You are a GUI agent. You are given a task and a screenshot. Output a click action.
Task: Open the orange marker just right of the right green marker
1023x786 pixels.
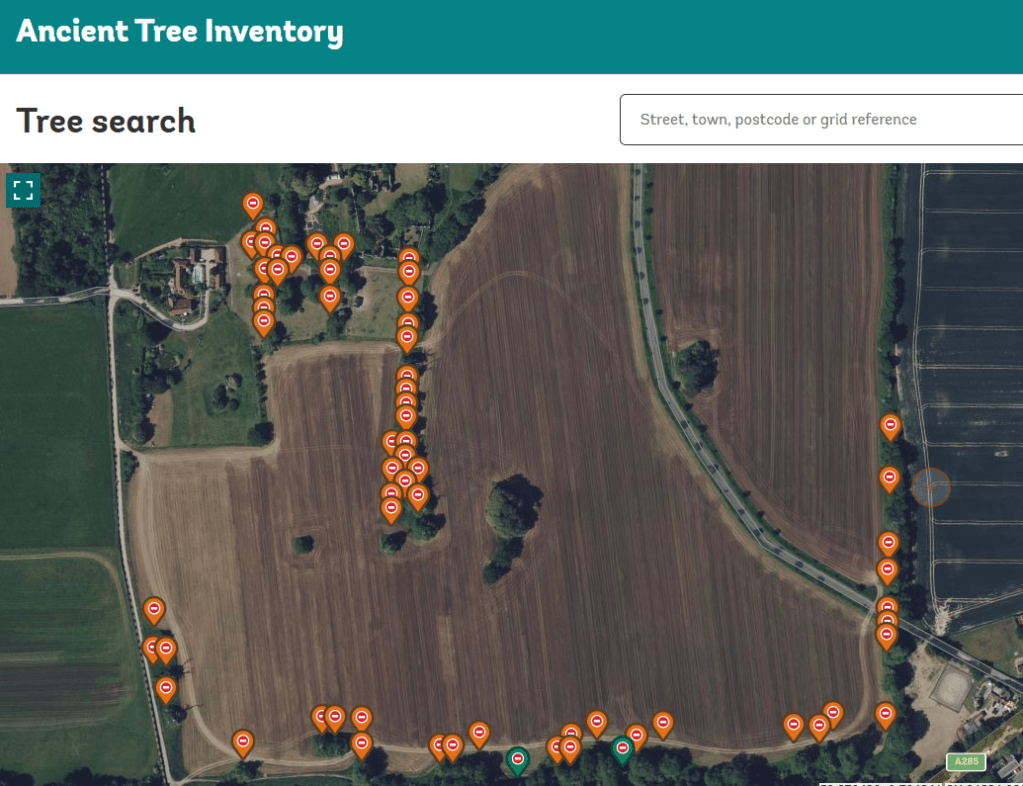[636, 736]
